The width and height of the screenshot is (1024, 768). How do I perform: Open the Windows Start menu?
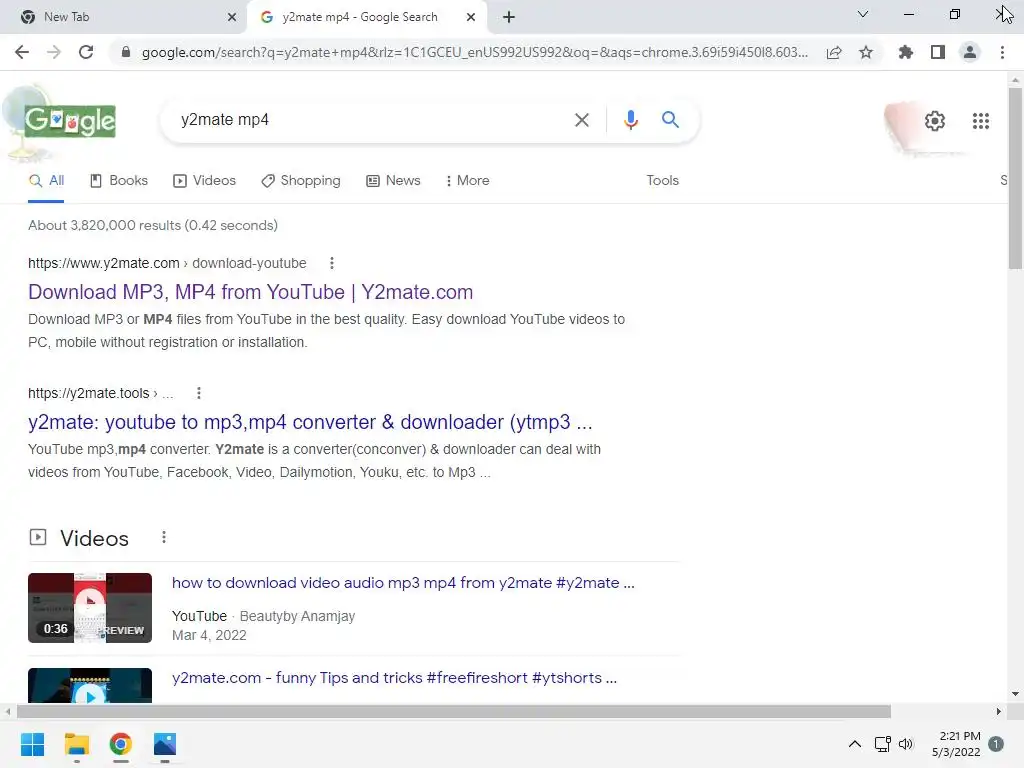pyautogui.click(x=32, y=744)
